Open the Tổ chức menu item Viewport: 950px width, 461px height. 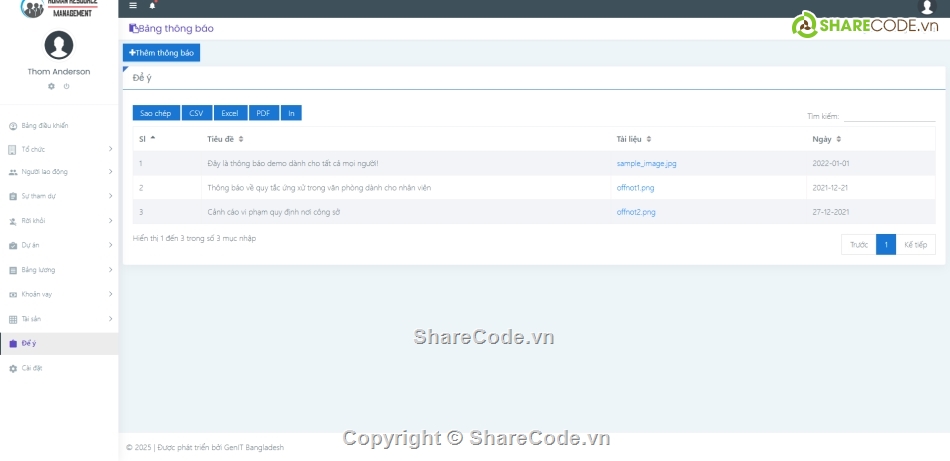59,149
